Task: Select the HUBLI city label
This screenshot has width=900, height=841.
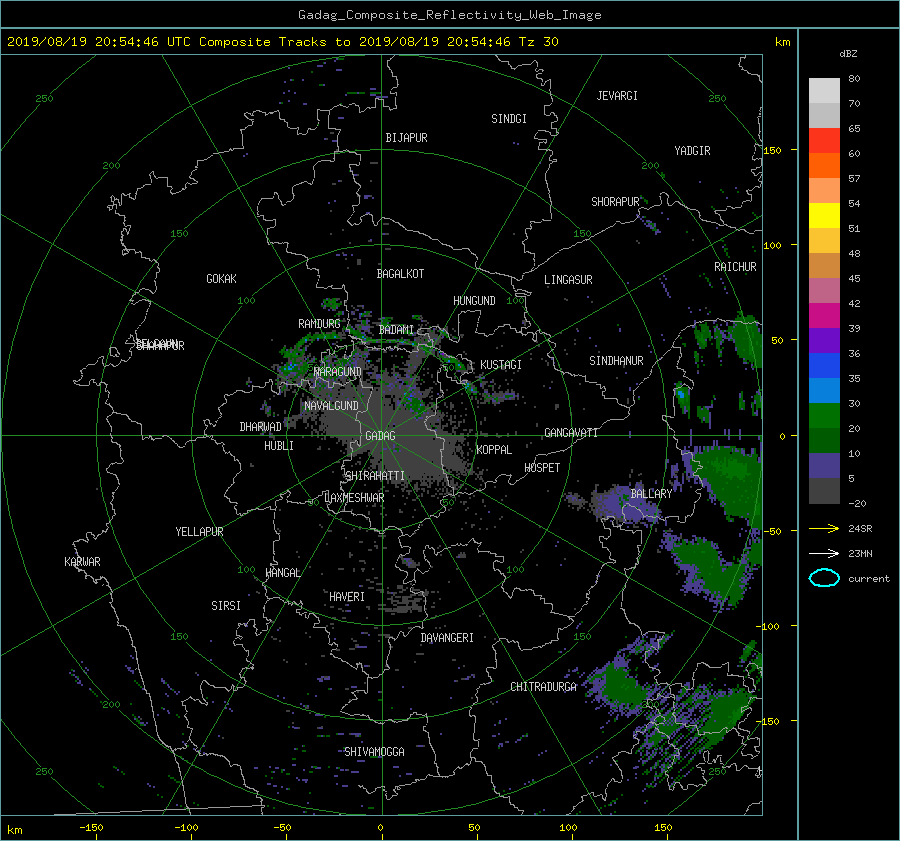Action: click(278, 446)
